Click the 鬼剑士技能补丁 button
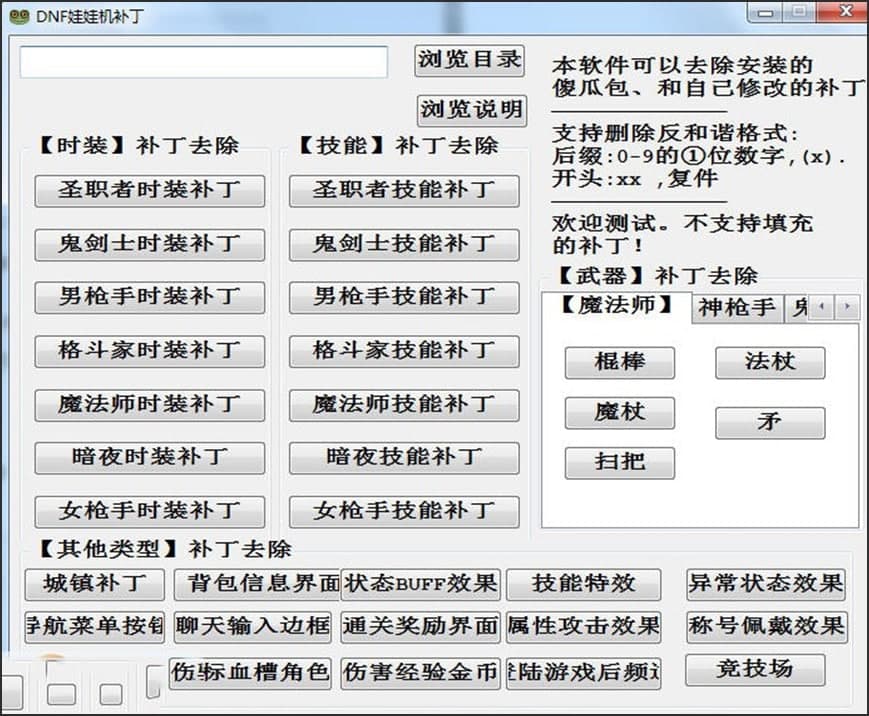869x716 pixels. [x=404, y=244]
